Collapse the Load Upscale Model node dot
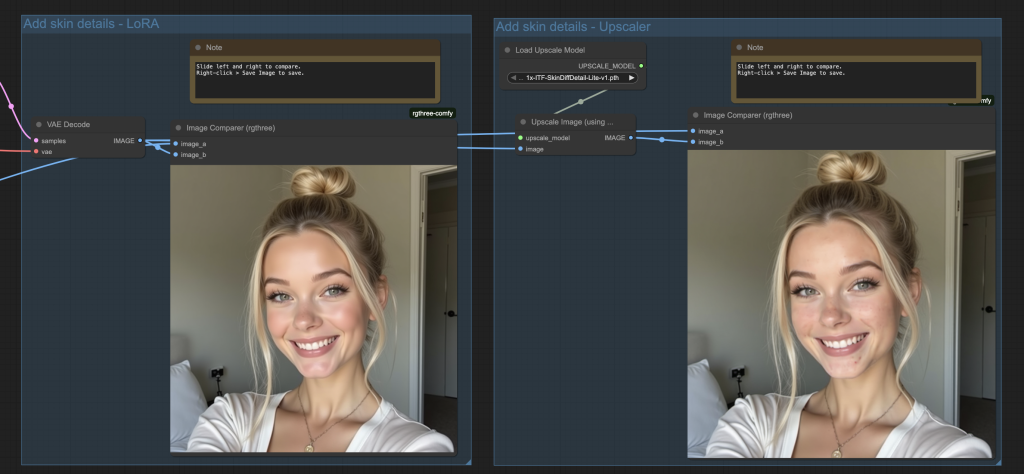The height and width of the screenshot is (474, 1024). point(507,50)
